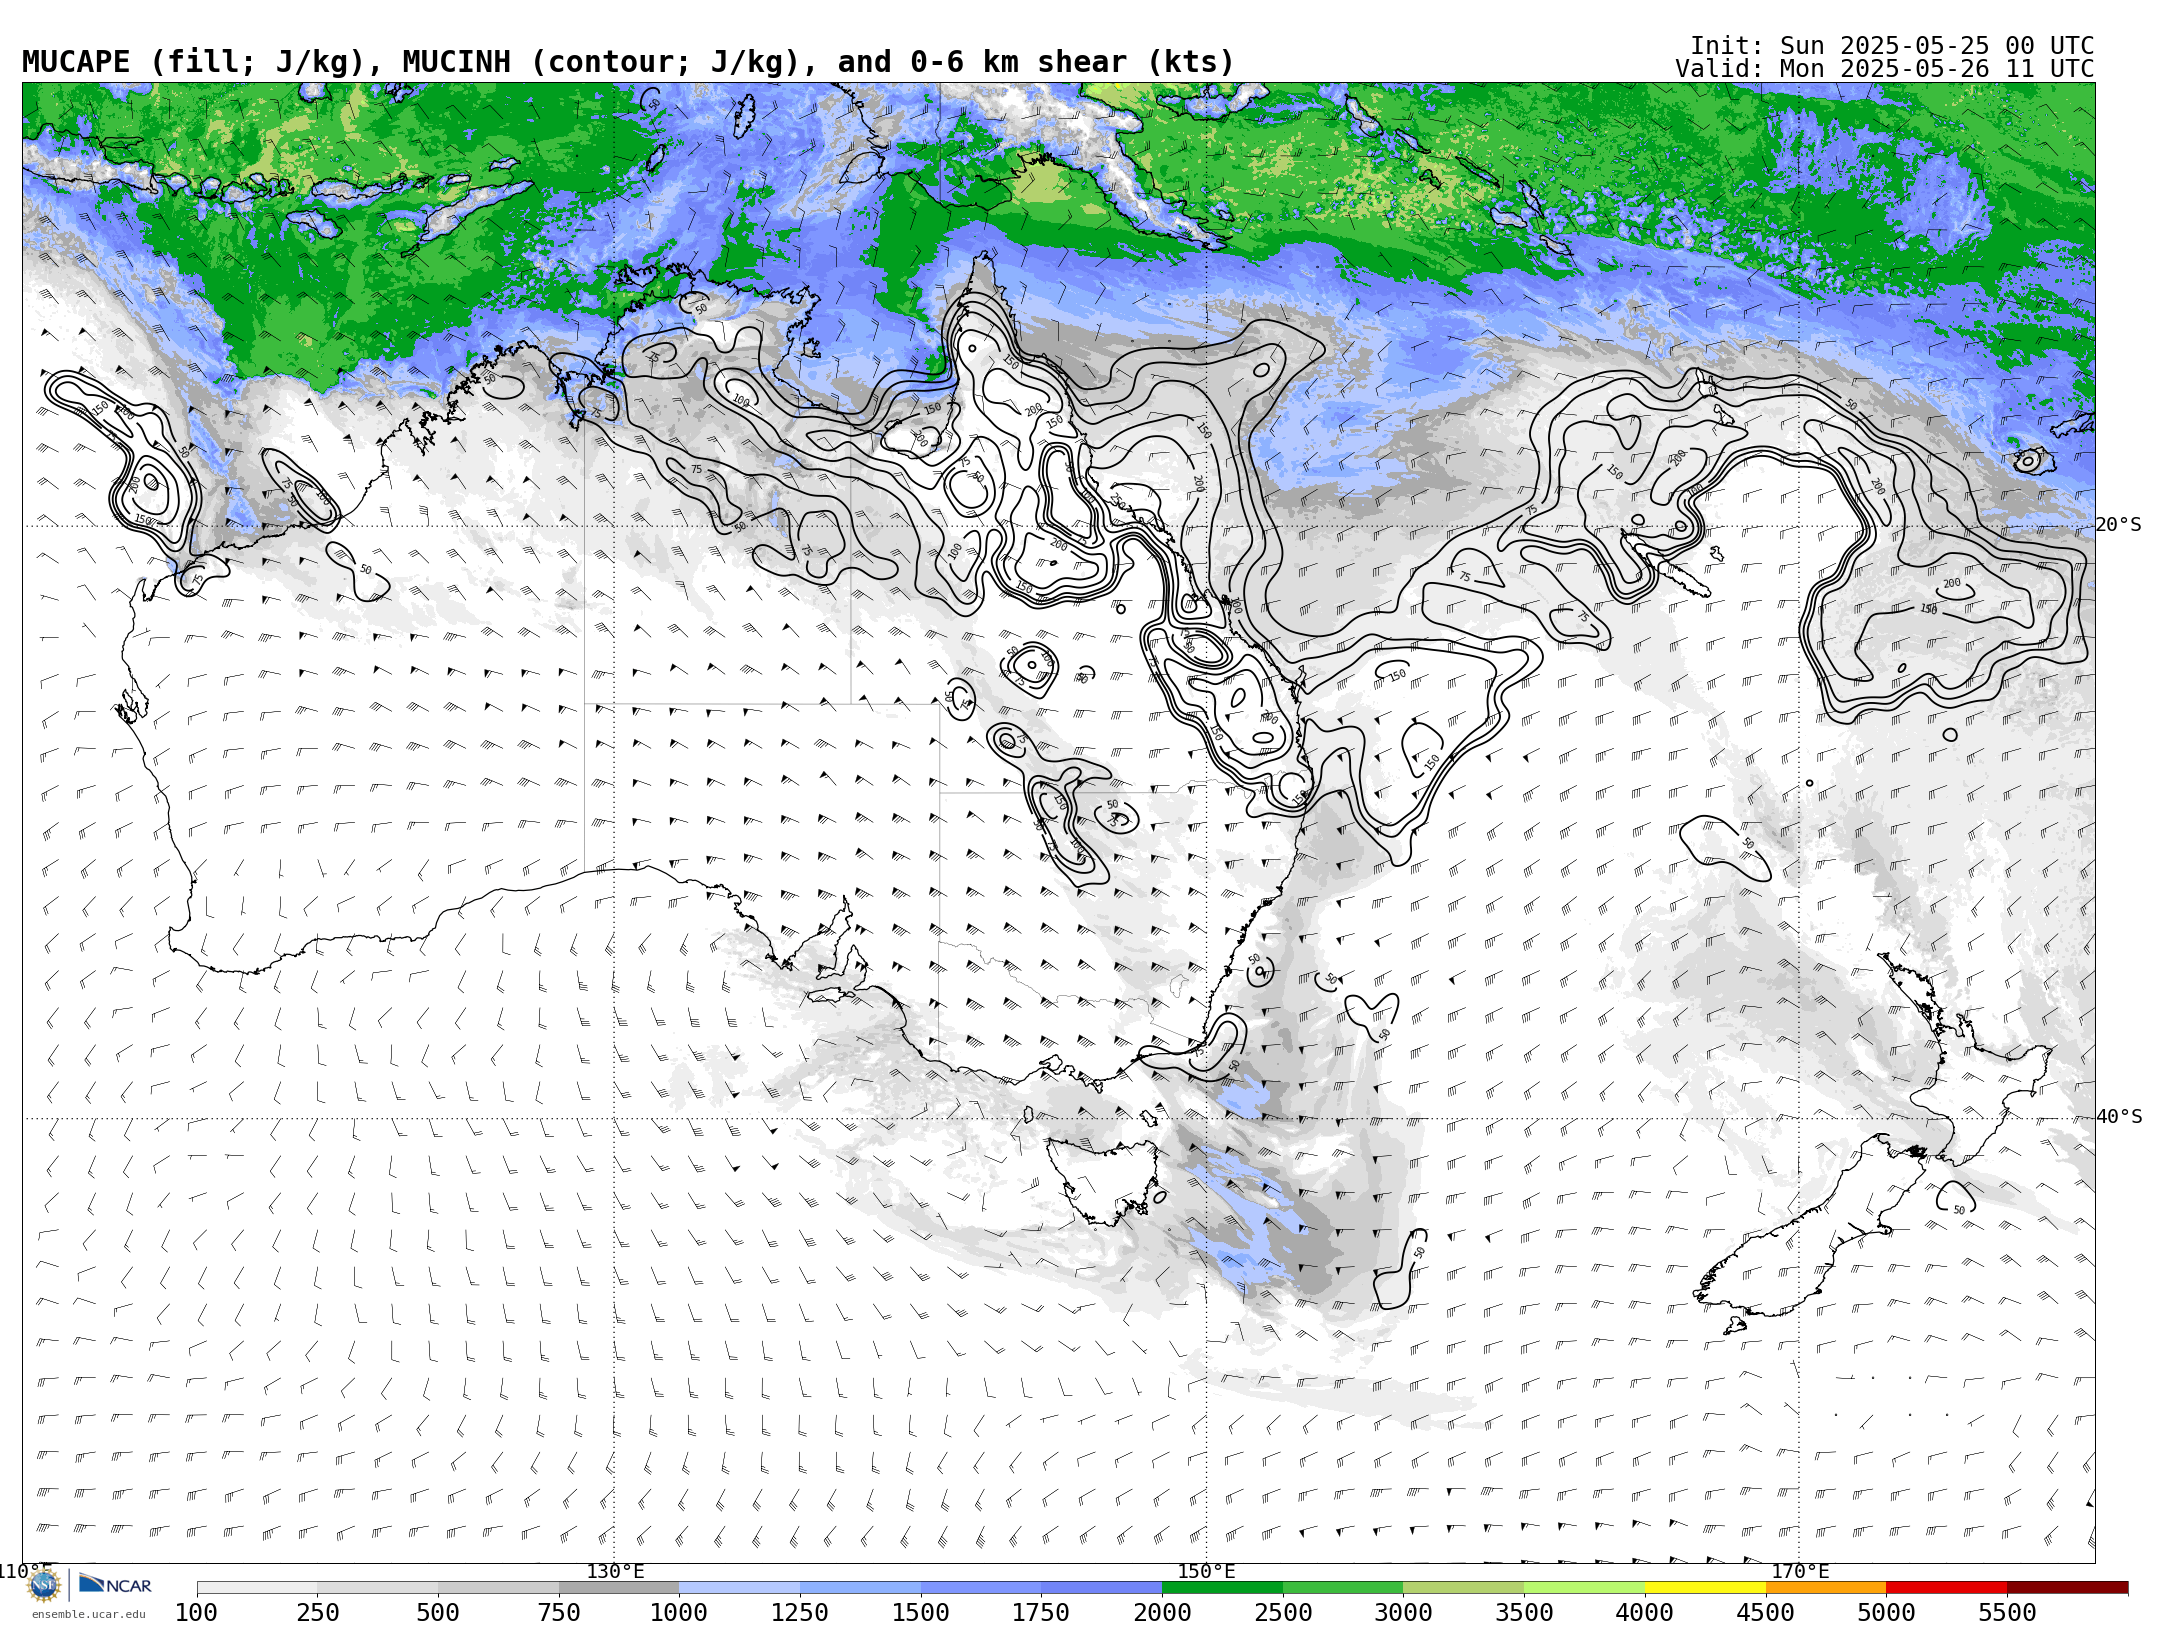Image resolution: width=2160 pixels, height=1626 pixels.
Task: Click the 2500 colorbar tick label
Action: tap(1283, 1612)
